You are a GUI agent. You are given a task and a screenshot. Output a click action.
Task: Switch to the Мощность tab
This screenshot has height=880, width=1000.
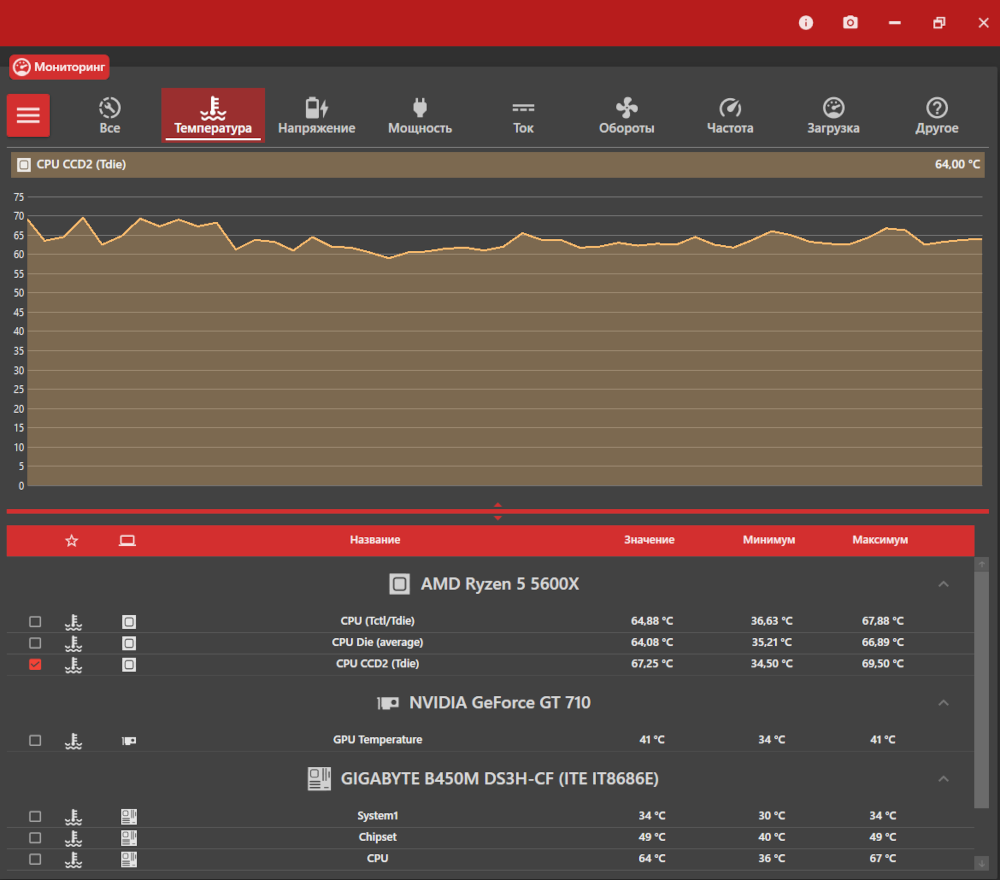coord(420,115)
